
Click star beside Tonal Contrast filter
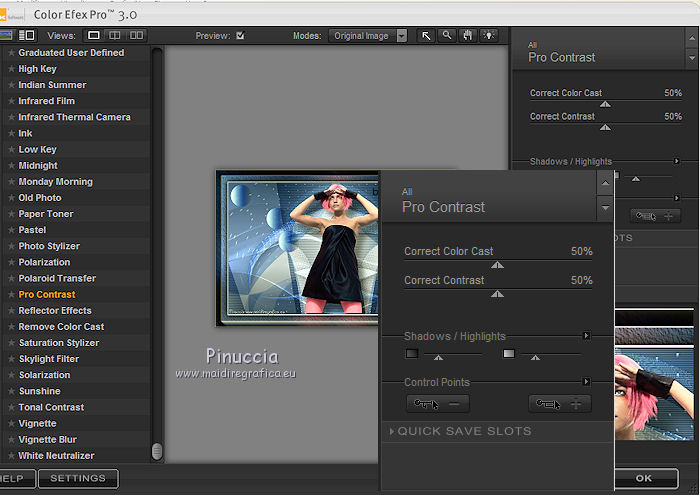[x=11, y=407]
